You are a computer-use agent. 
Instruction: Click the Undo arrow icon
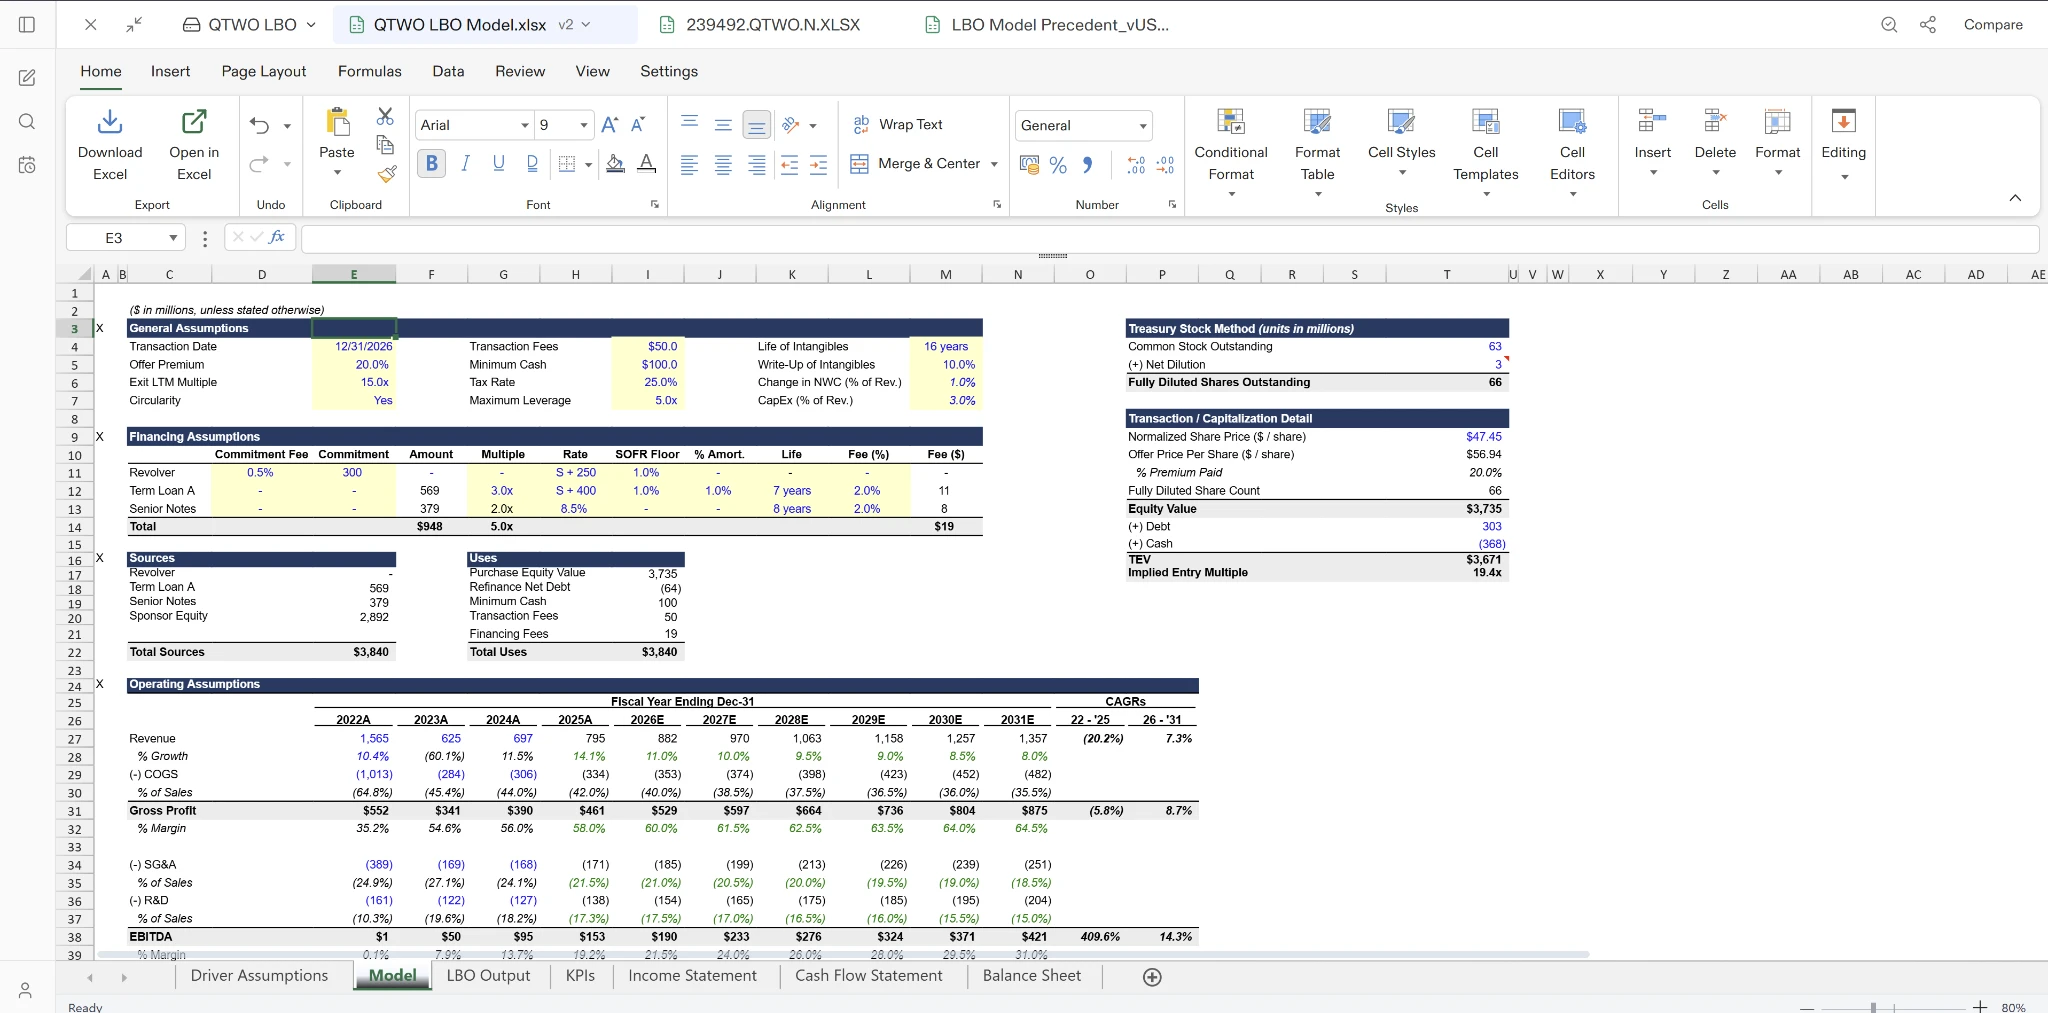click(259, 125)
